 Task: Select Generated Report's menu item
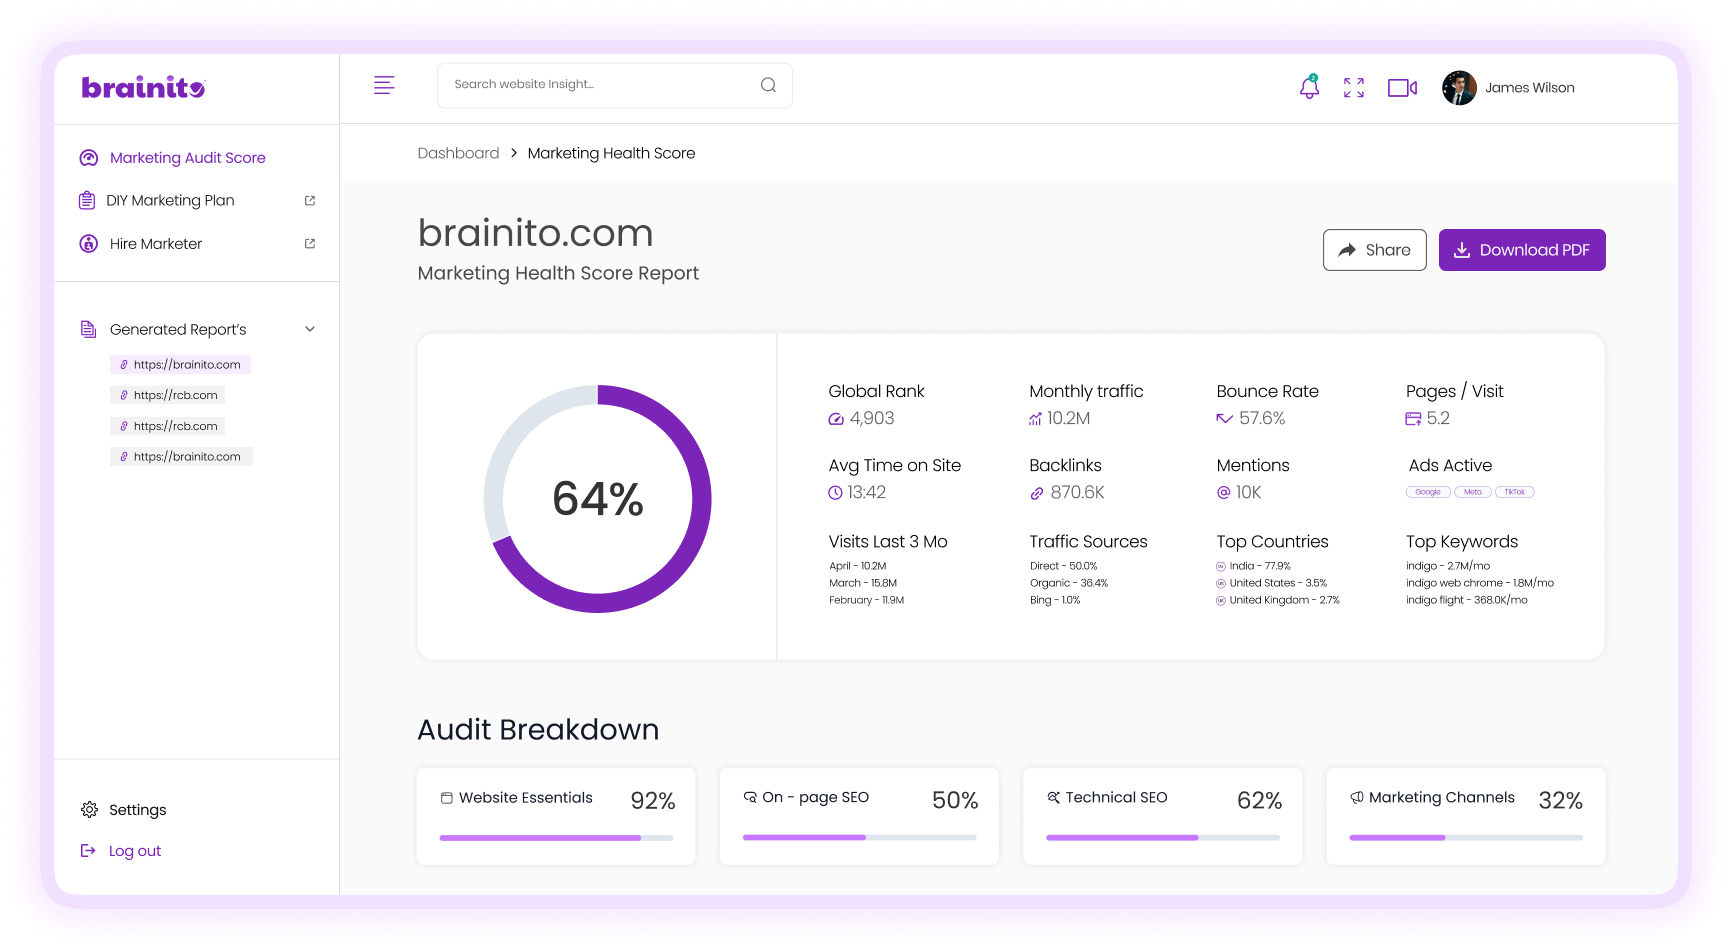pos(178,329)
